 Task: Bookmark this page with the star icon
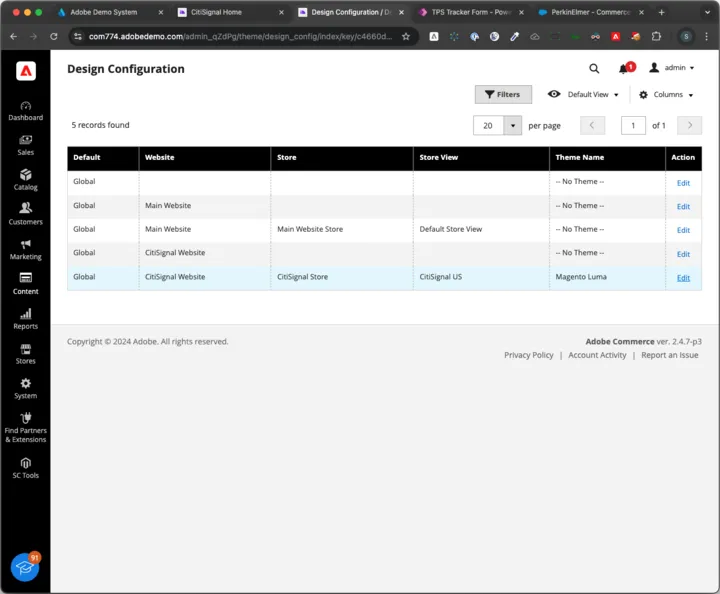click(406, 36)
